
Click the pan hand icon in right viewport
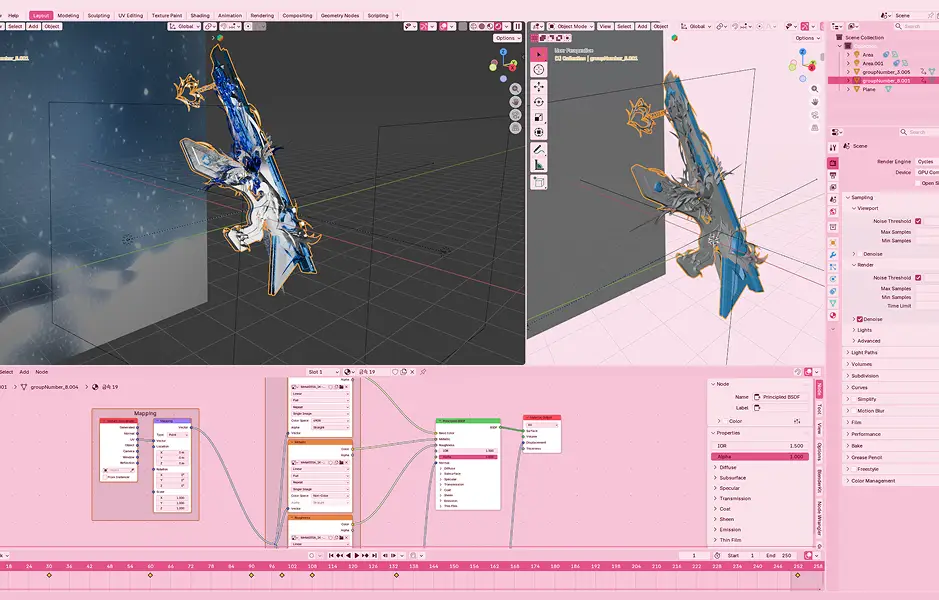(x=814, y=102)
